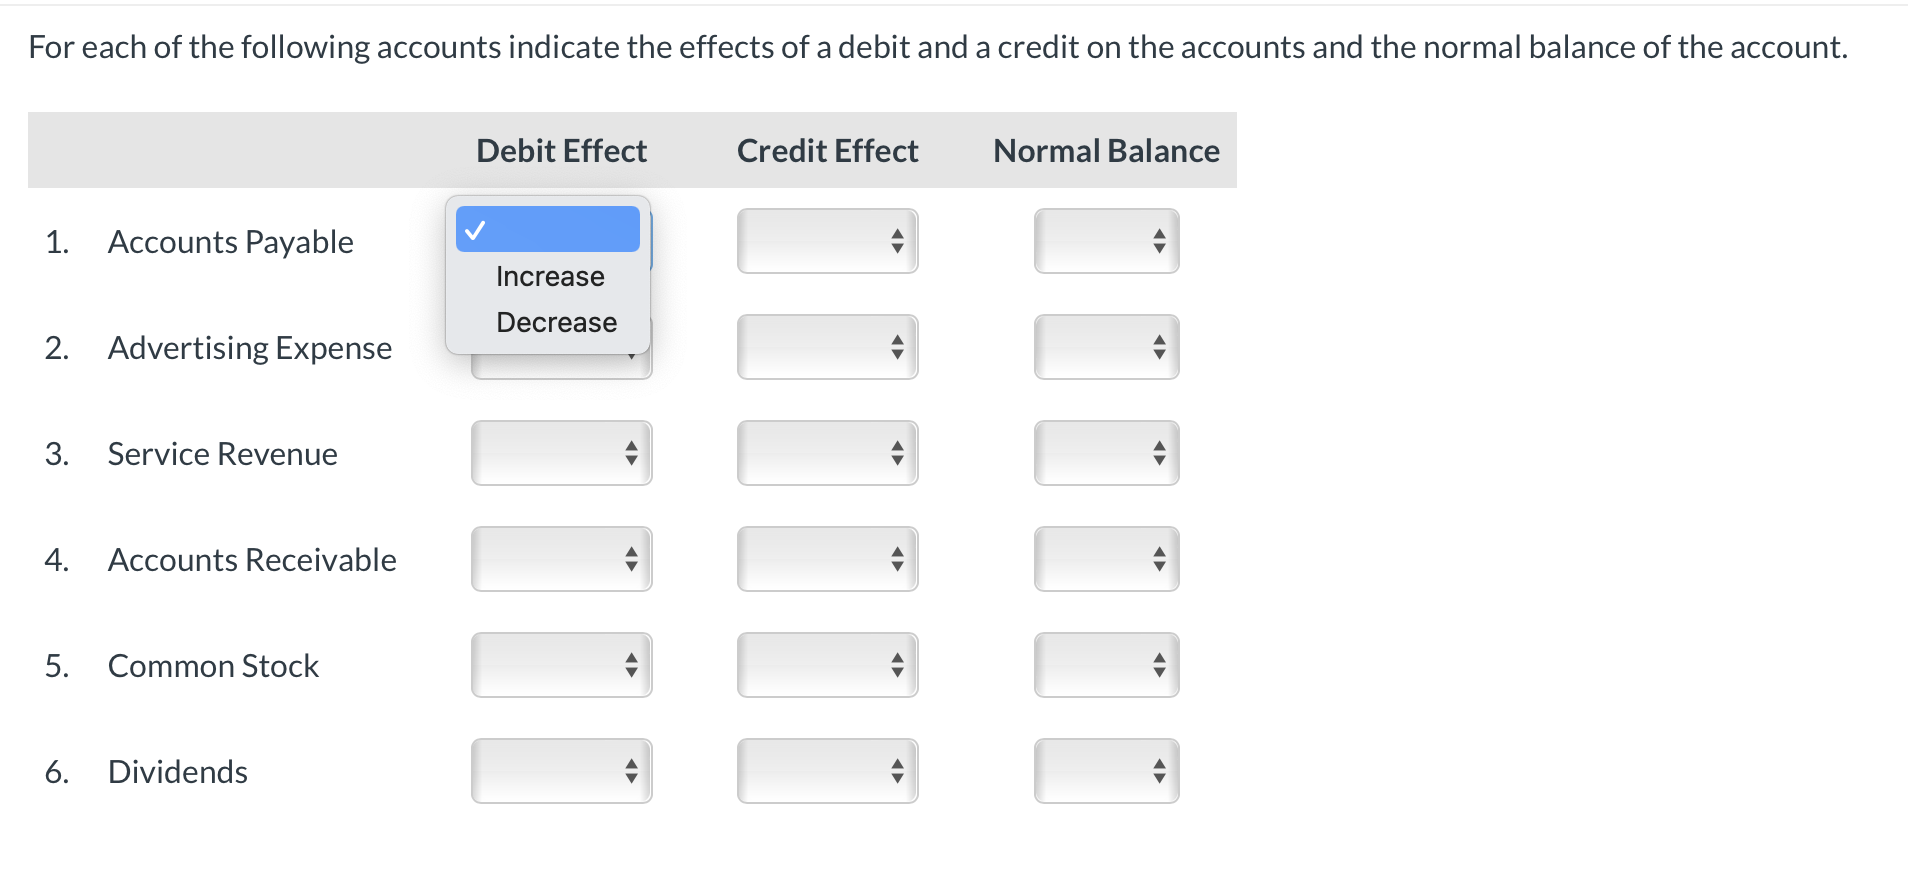1908x880 pixels.
Task: Open the Credit Effect dropdown for Service Revenue
Action: click(826, 453)
